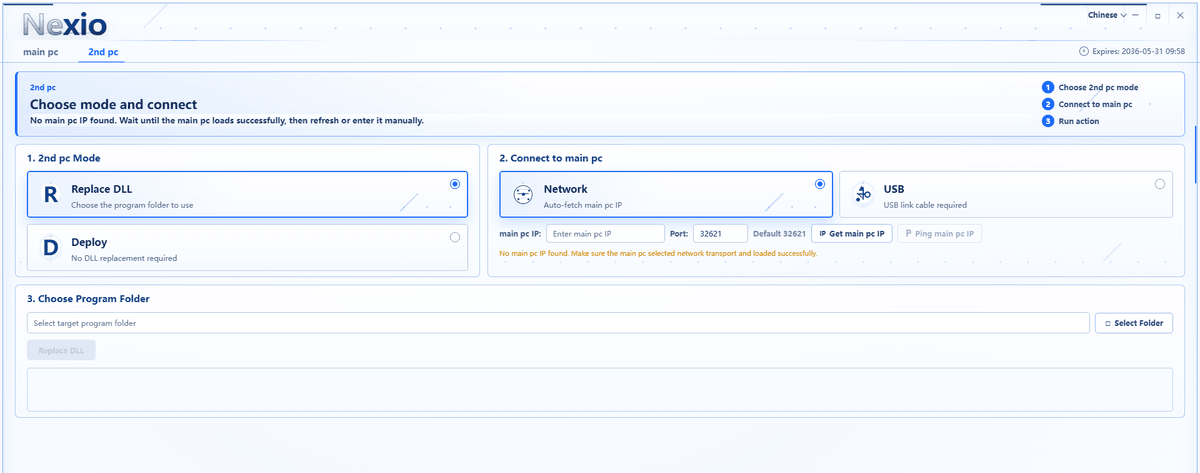Click 'No DLL replacement required' text
Screen dimensions: 1200x473
(124, 258)
